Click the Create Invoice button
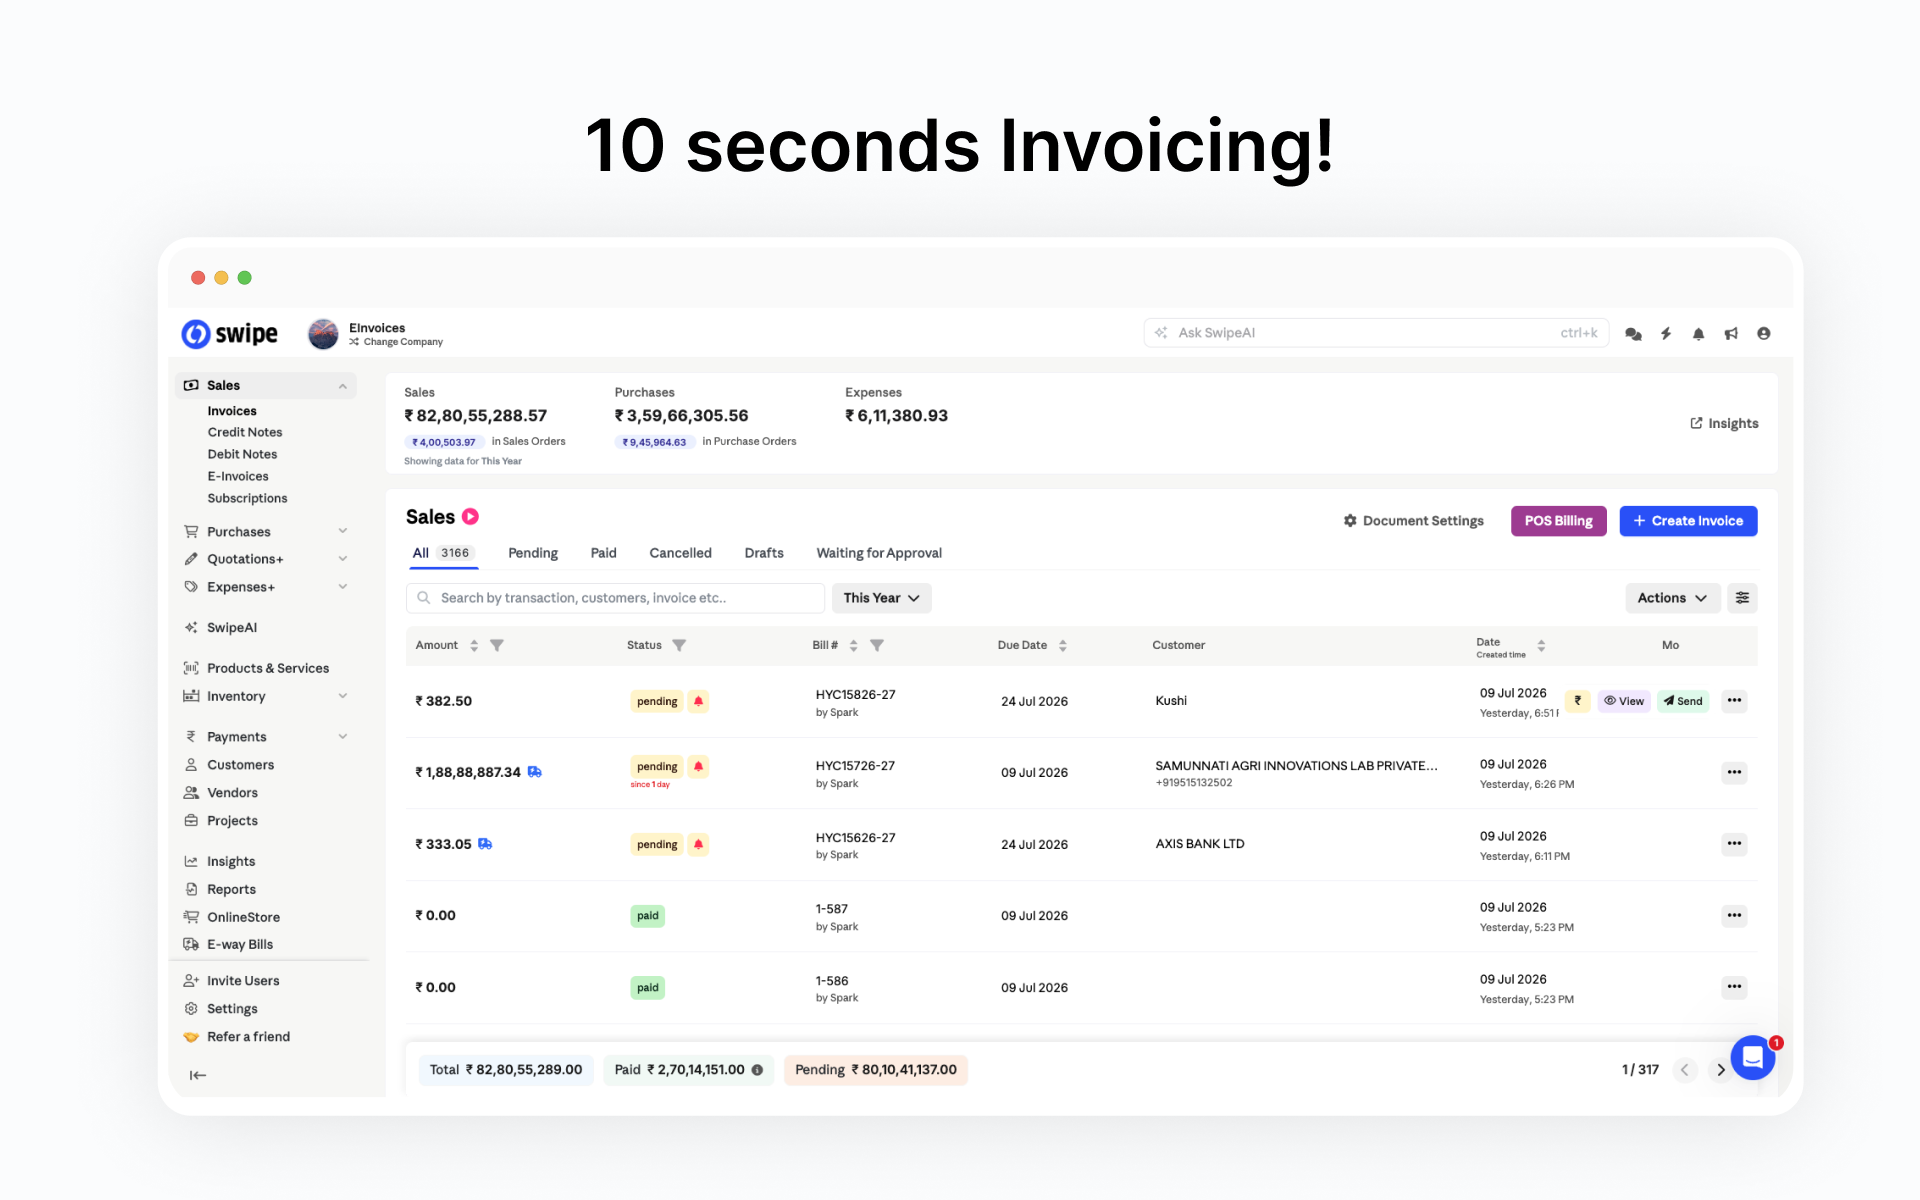 click(1688, 521)
